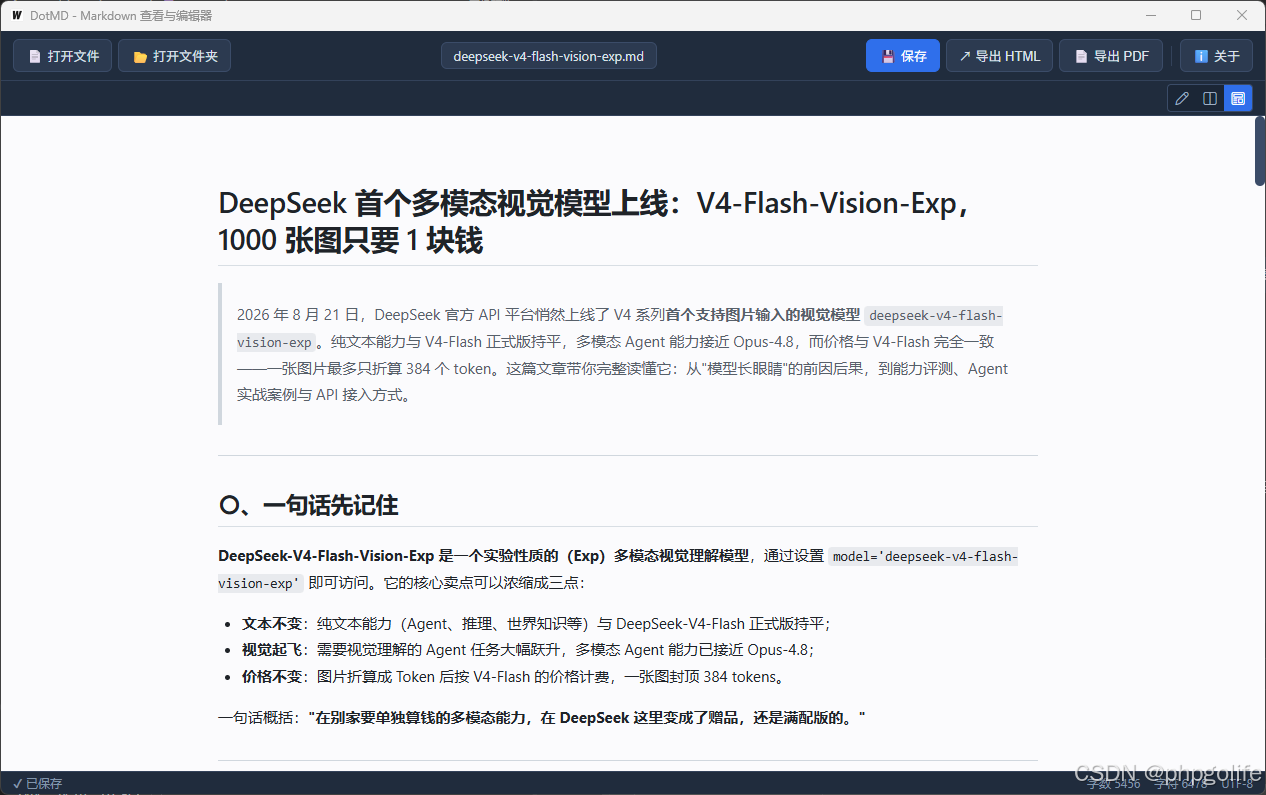Click the DotMD app logo icon

tap(17, 16)
